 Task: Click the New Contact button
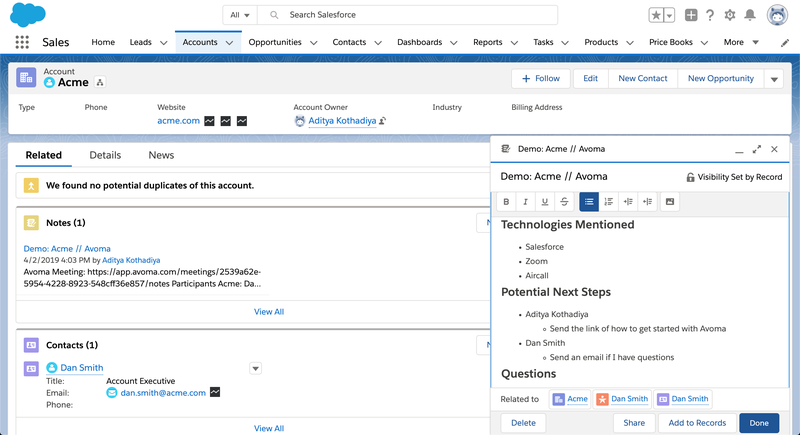[643, 79]
